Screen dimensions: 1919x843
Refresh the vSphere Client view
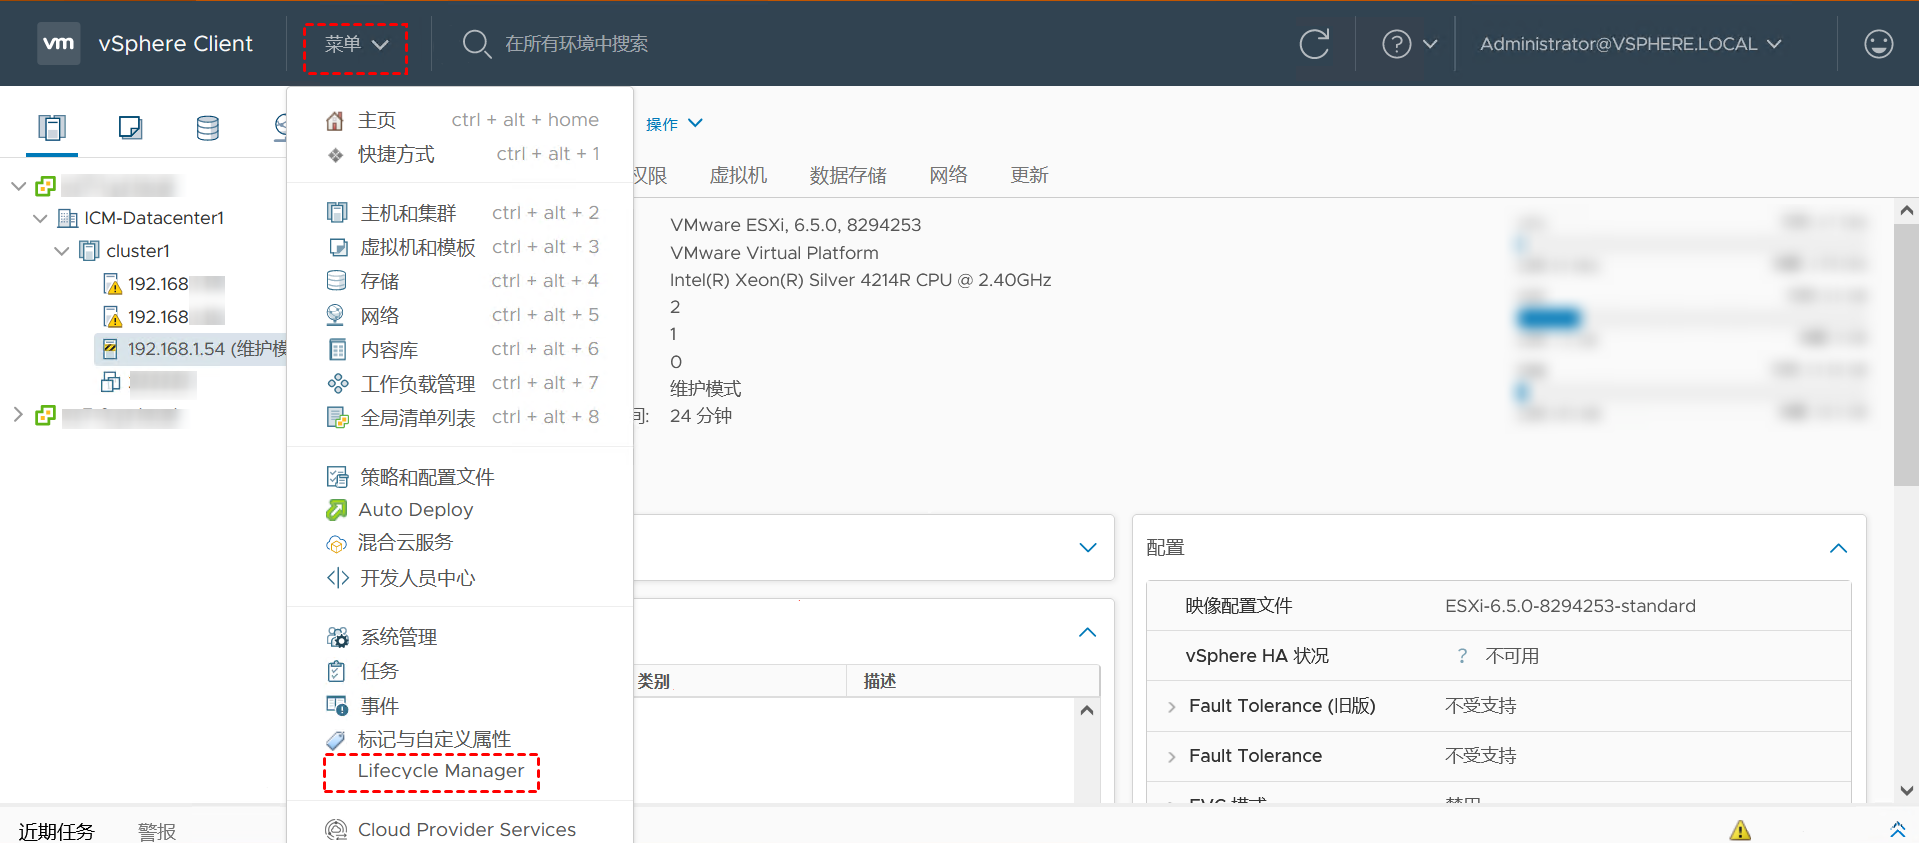tap(1314, 44)
